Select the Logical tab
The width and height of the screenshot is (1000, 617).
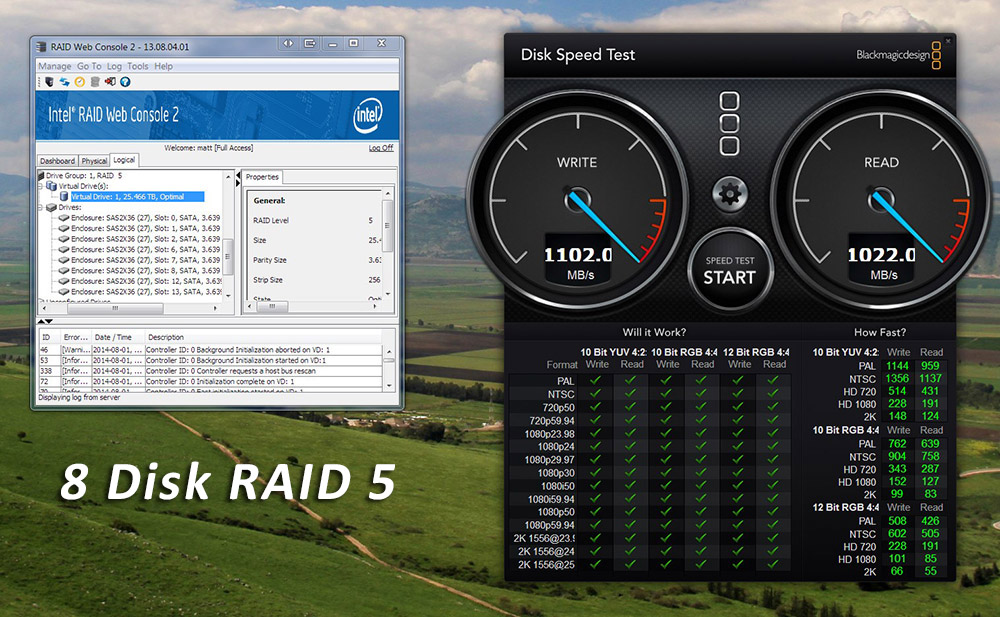124,160
